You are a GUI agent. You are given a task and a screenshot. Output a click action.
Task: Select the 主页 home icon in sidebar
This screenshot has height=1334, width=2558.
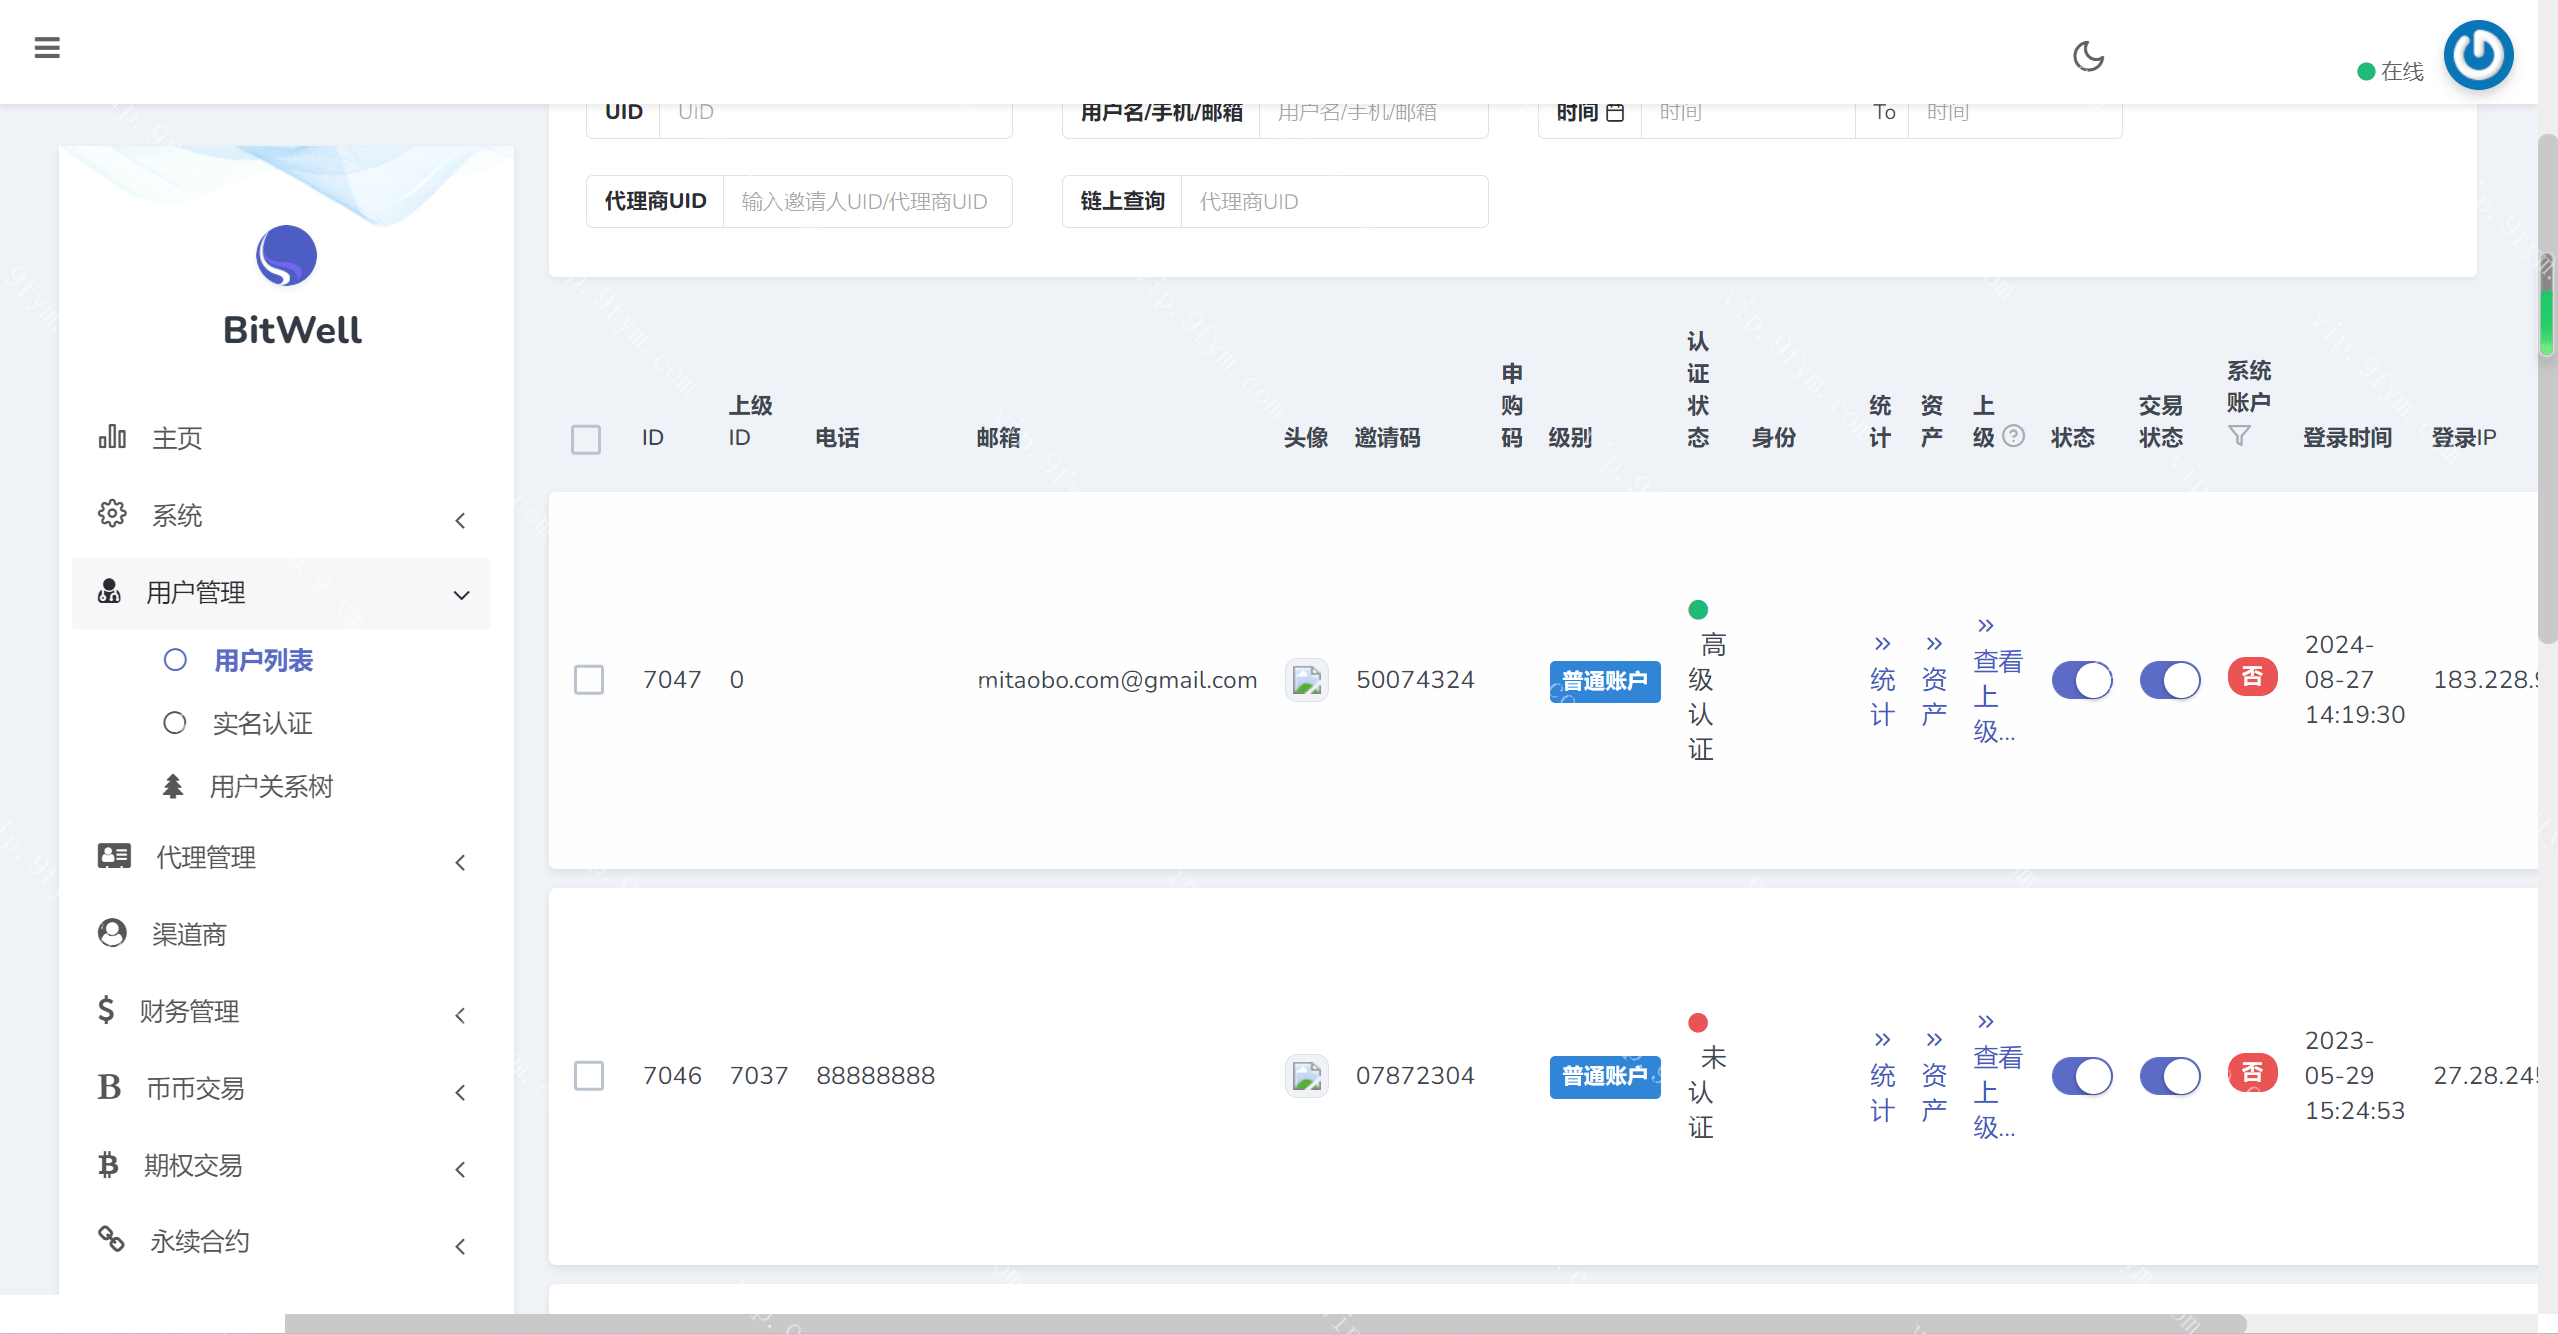(x=112, y=437)
